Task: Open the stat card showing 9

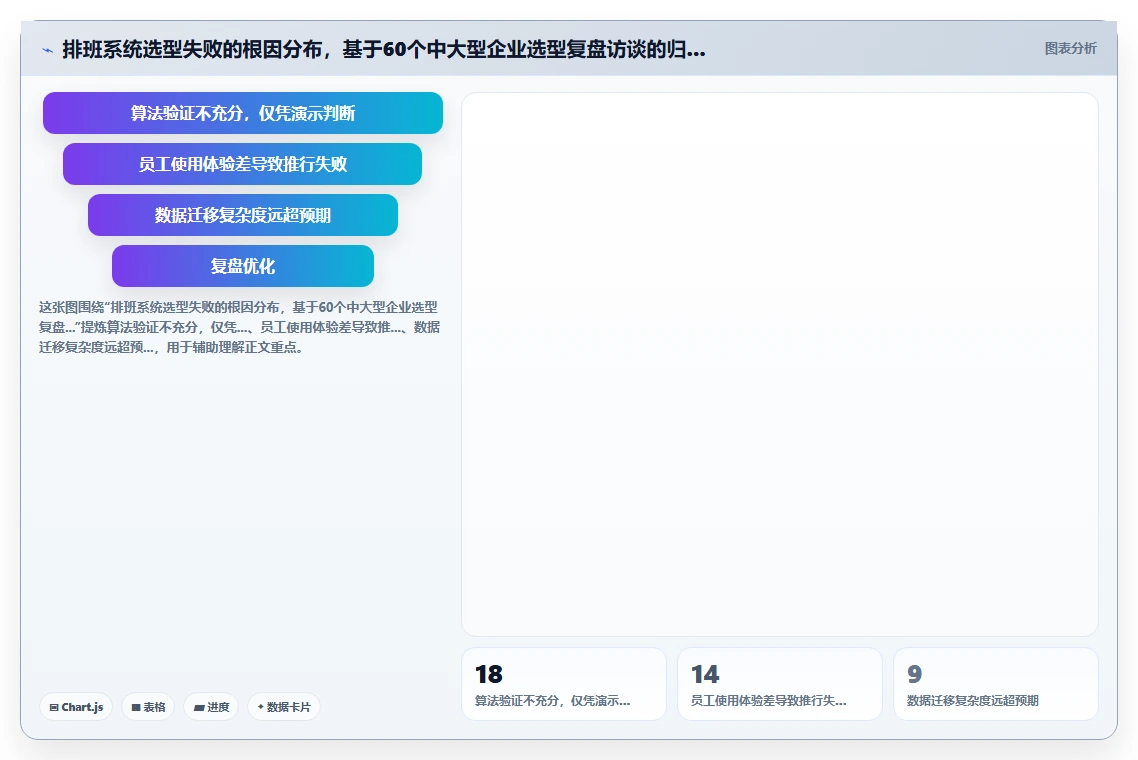Action: point(996,684)
